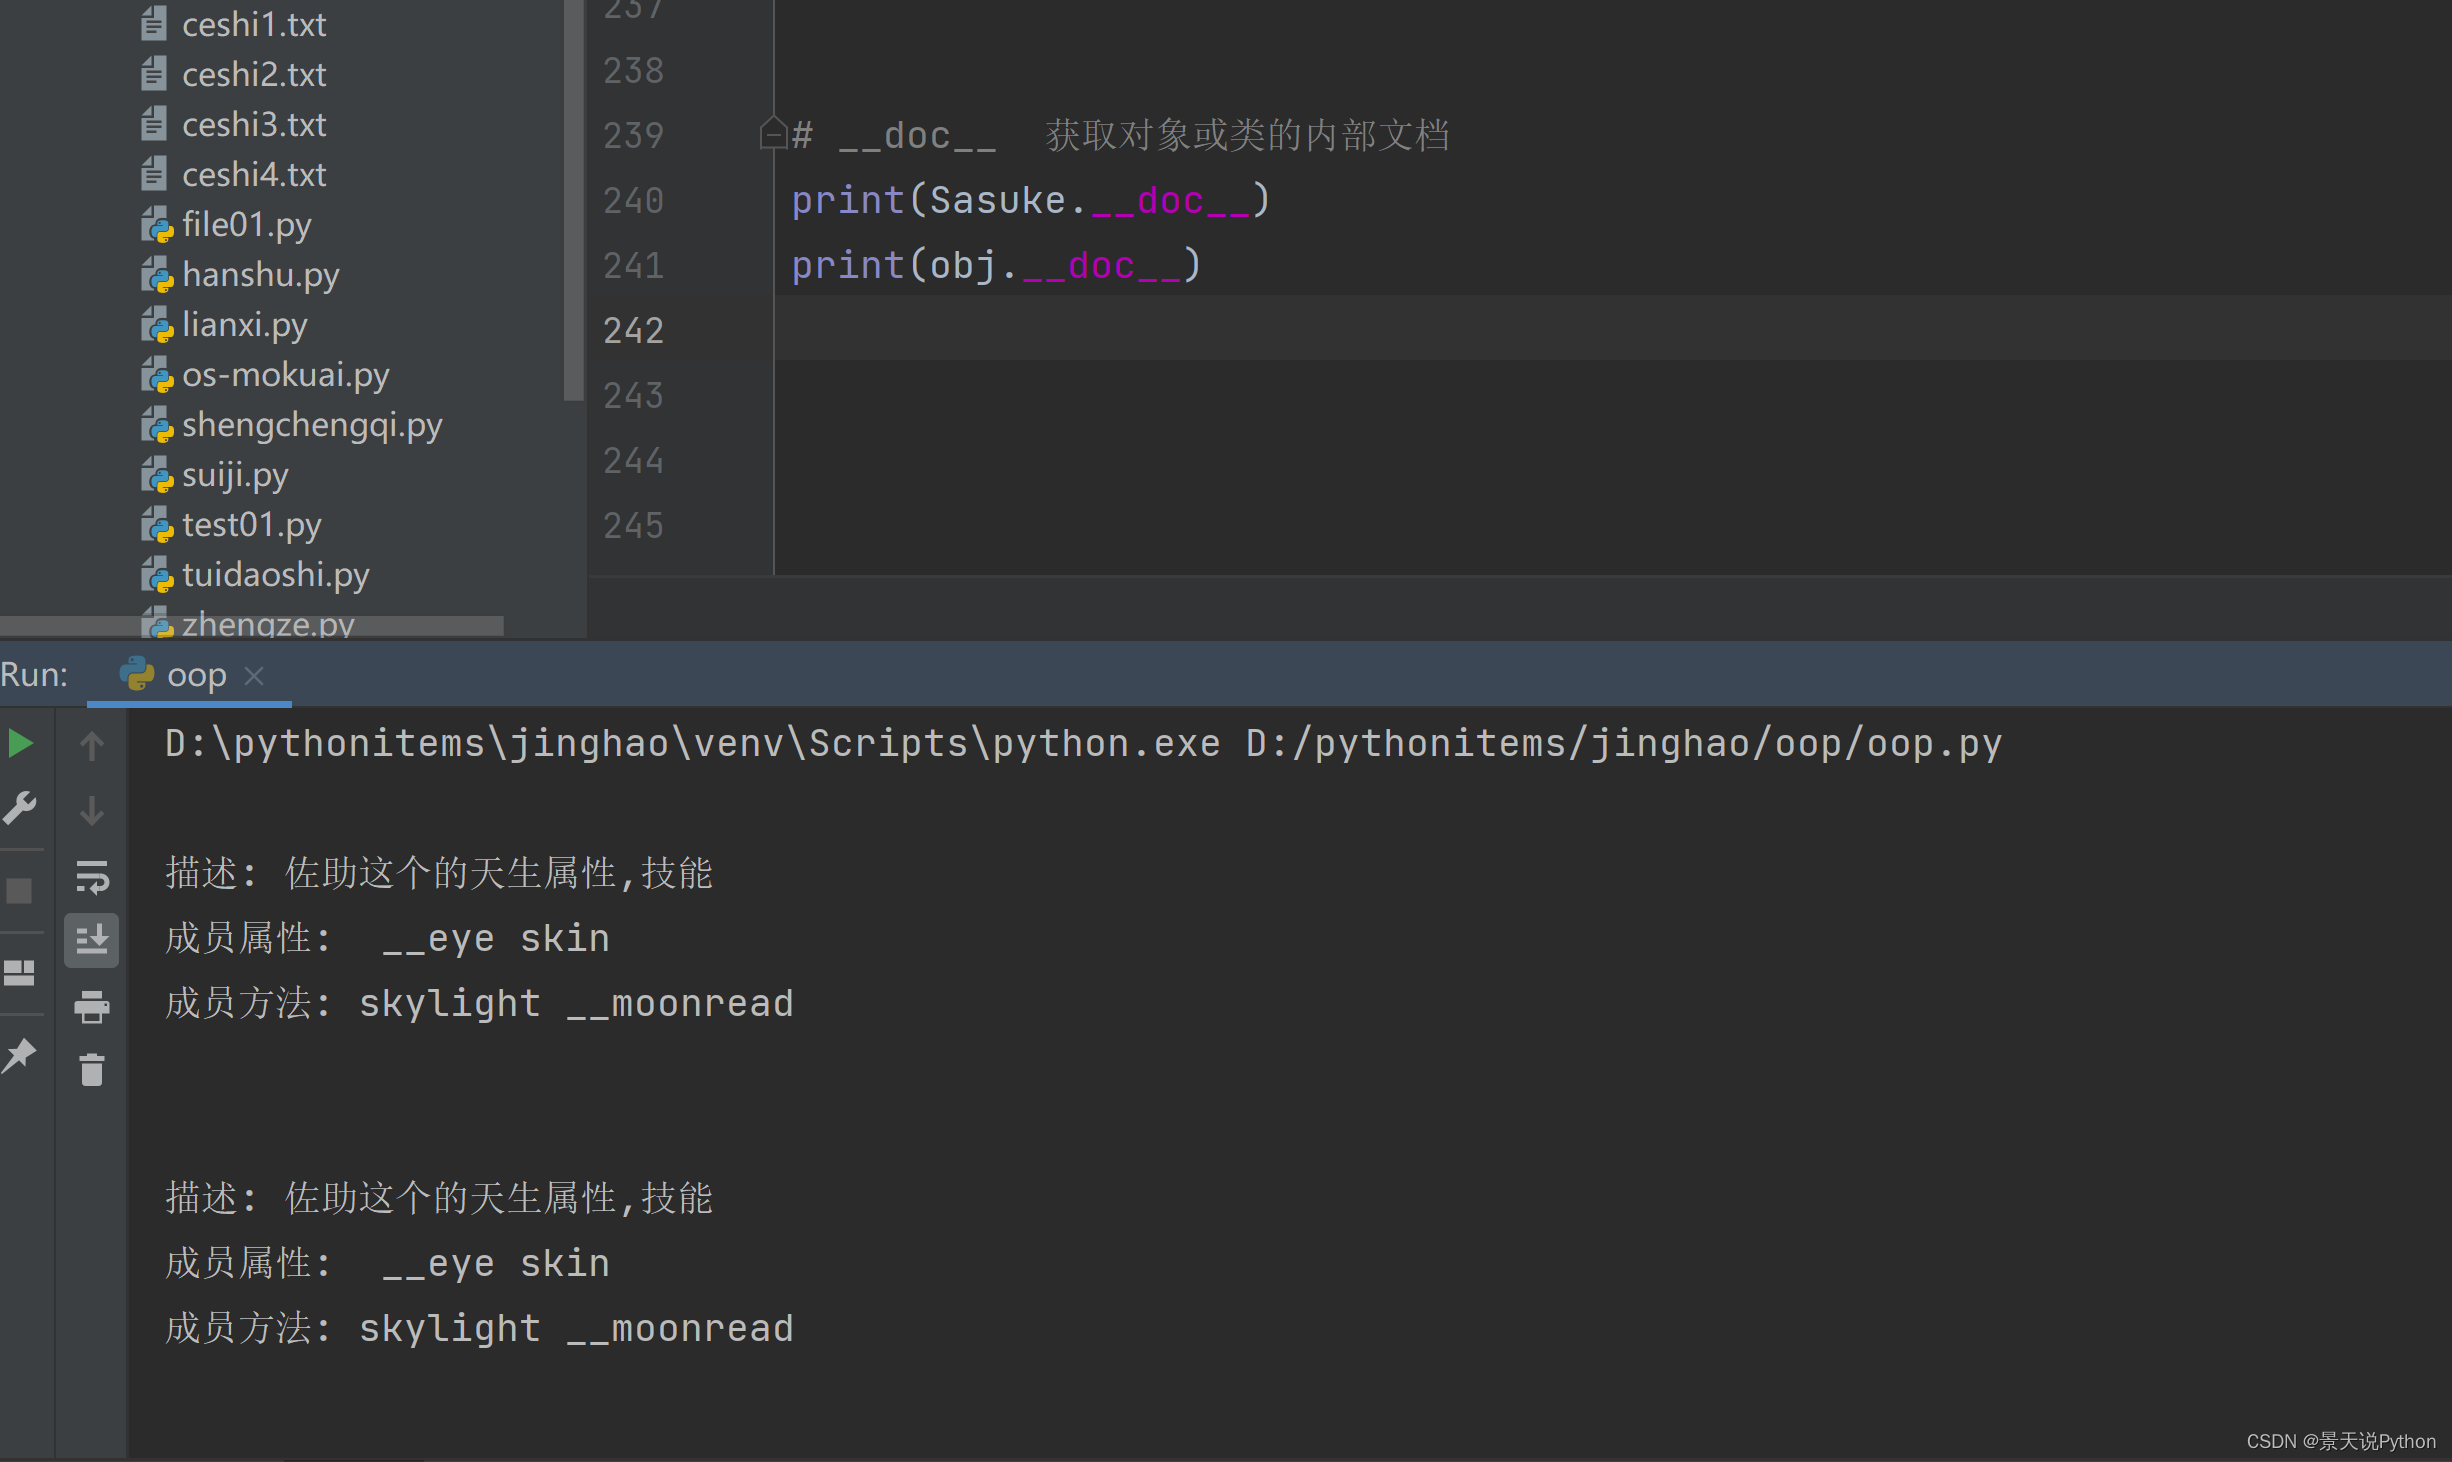Select suiji.py in the project tree
The width and height of the screenshot is (2452, 1462).
[x=235, y=474]
